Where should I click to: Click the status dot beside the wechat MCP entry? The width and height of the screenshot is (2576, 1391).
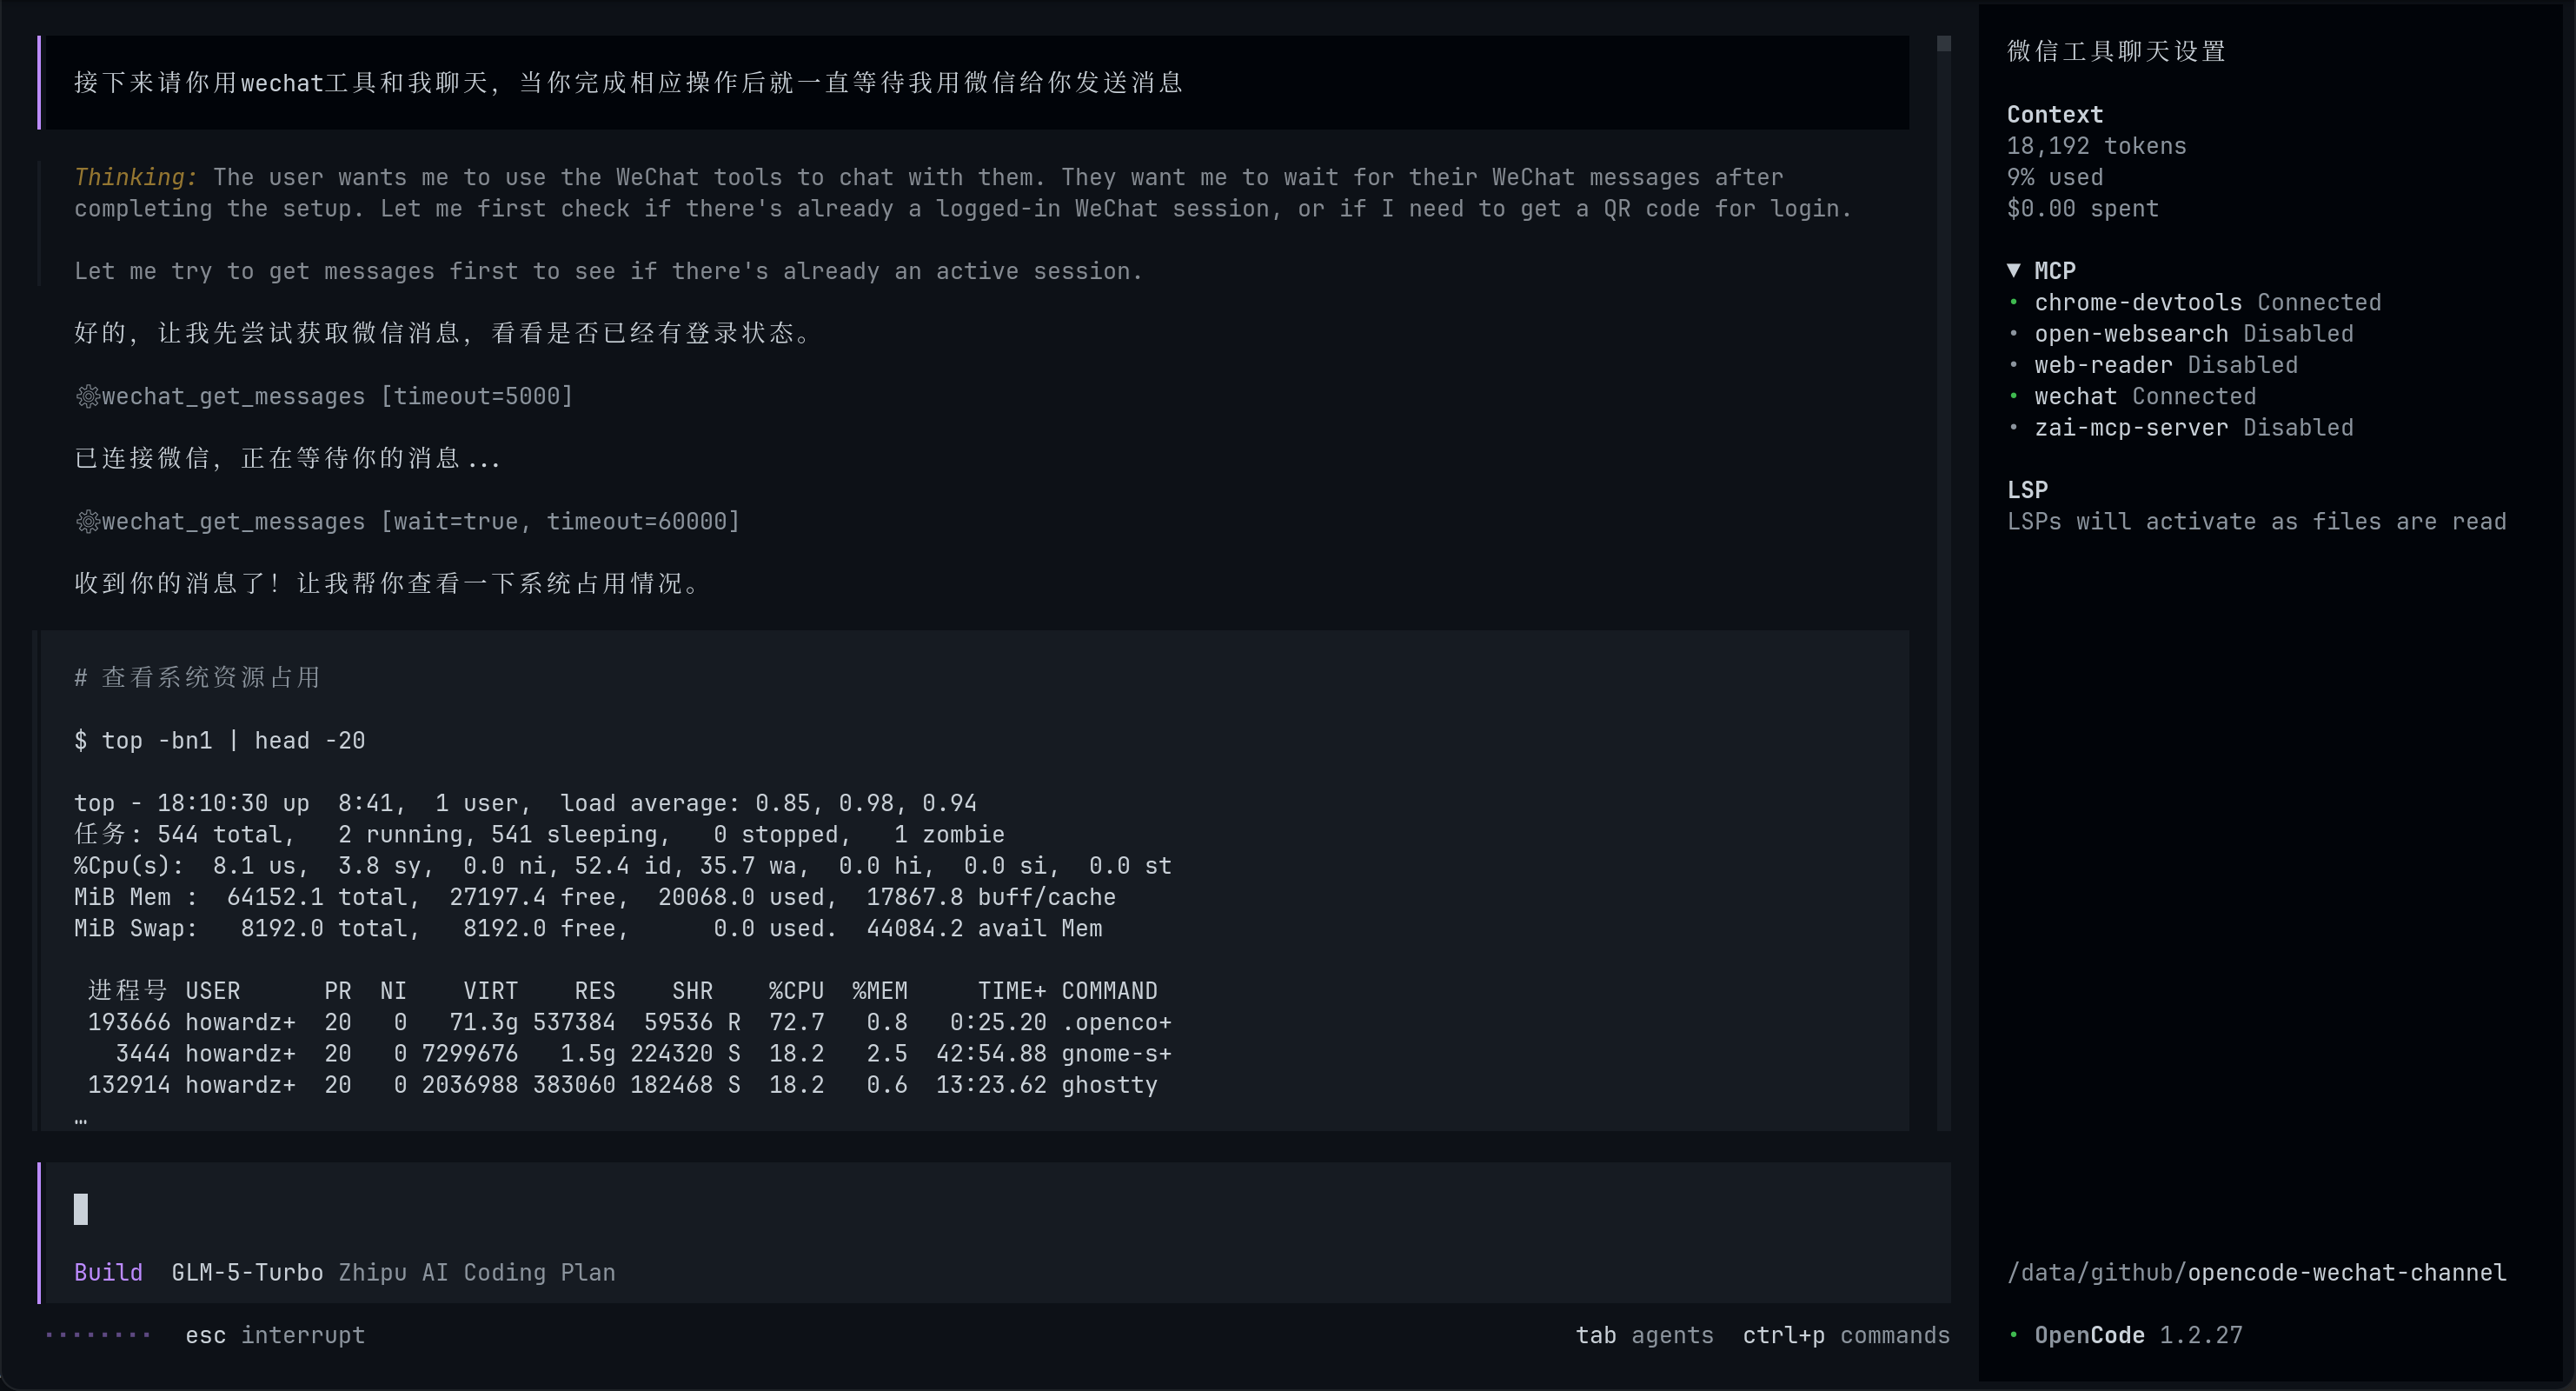(x=2014, y=397)
